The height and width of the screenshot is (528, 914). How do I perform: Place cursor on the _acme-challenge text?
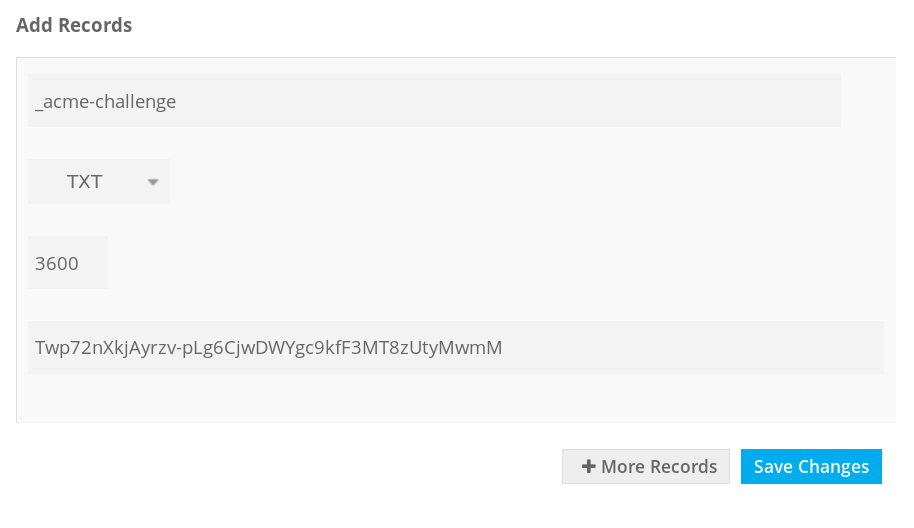106,101
